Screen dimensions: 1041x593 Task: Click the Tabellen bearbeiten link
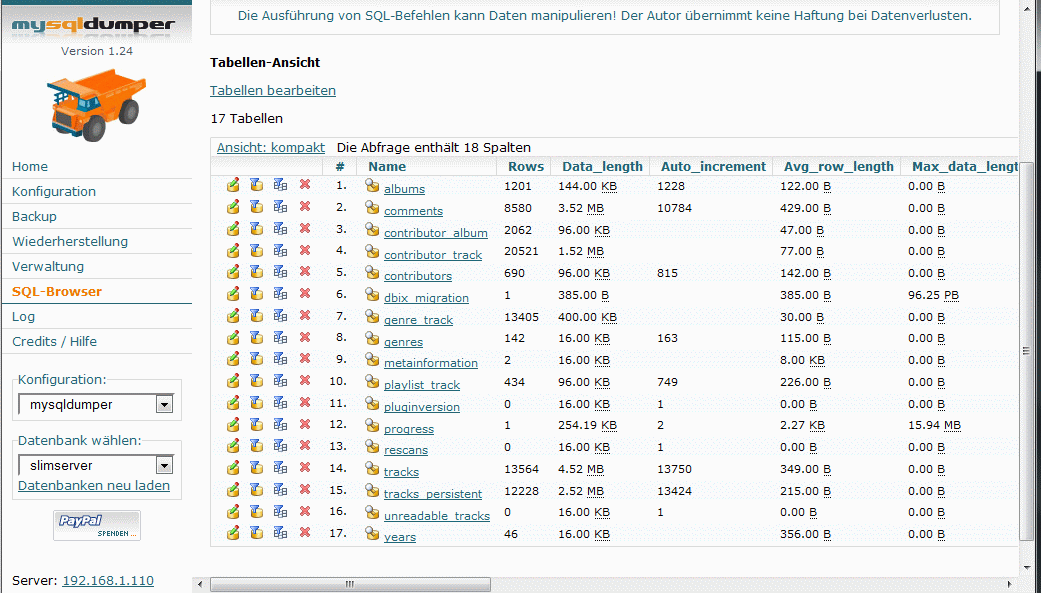(x=273, y=91)
